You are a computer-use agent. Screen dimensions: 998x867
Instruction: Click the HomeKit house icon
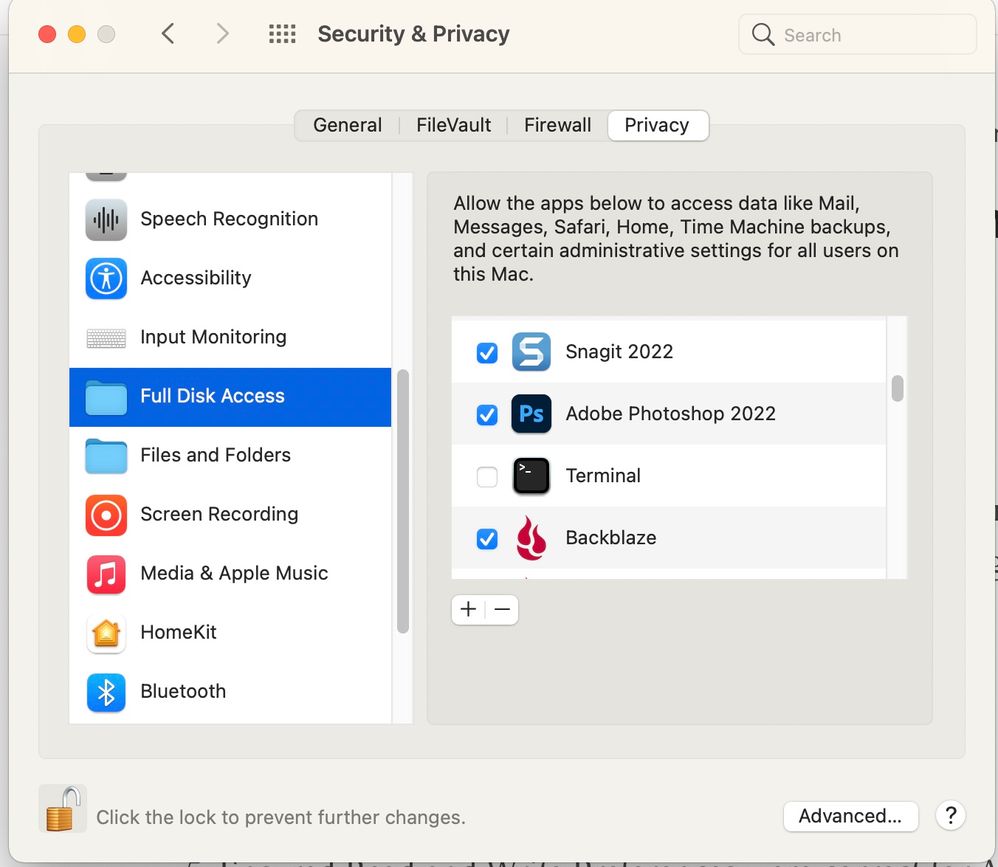point(106,633)
